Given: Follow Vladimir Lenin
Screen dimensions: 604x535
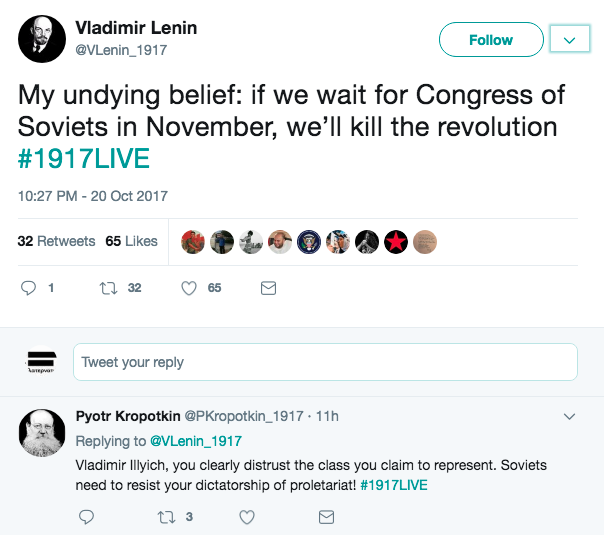Looking at the screenshot, I should (x=490, y=40).
